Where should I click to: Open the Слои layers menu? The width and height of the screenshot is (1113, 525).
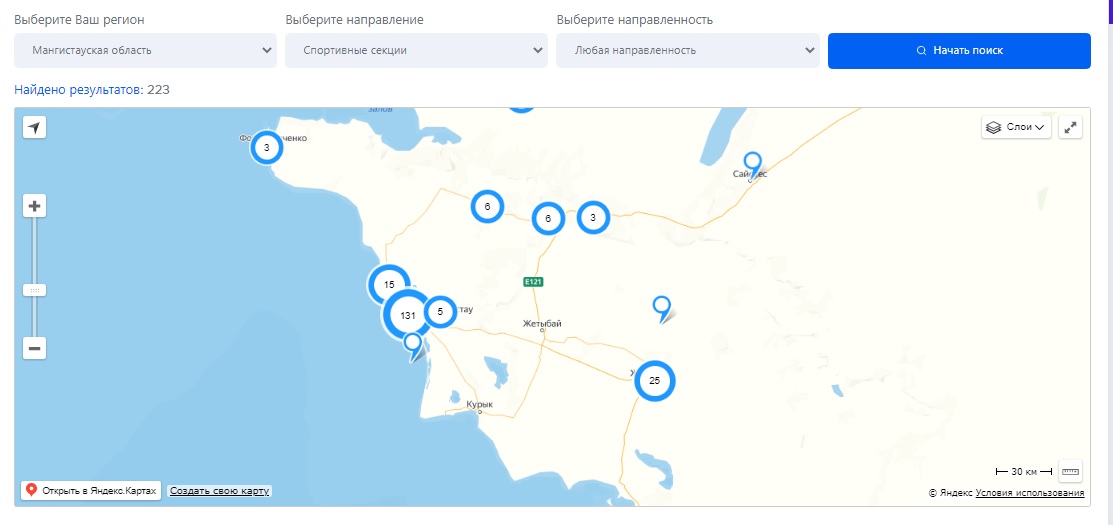click(1016, 127)
